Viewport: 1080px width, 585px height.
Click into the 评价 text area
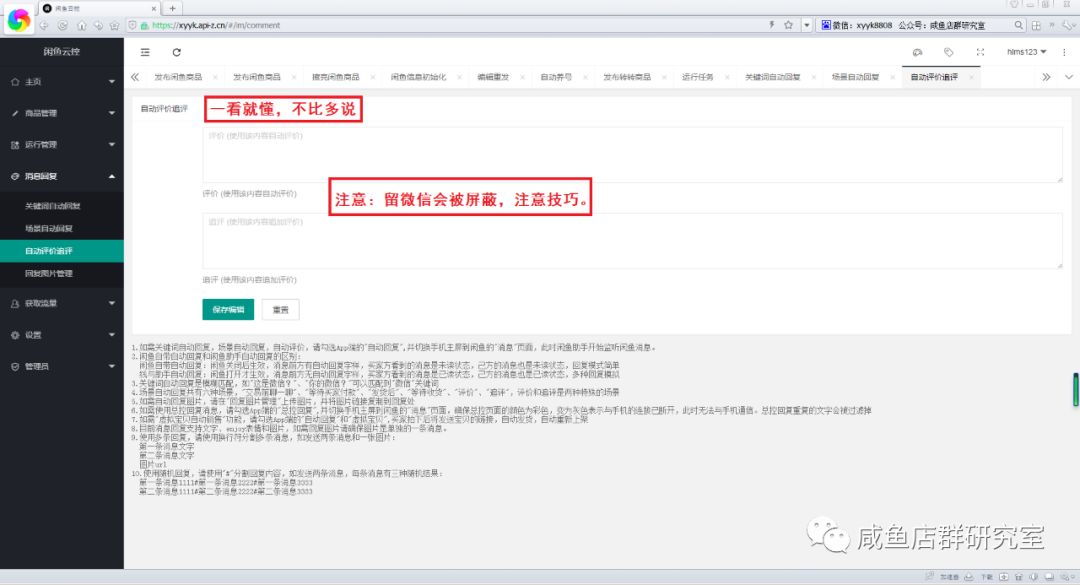(632, 154)
